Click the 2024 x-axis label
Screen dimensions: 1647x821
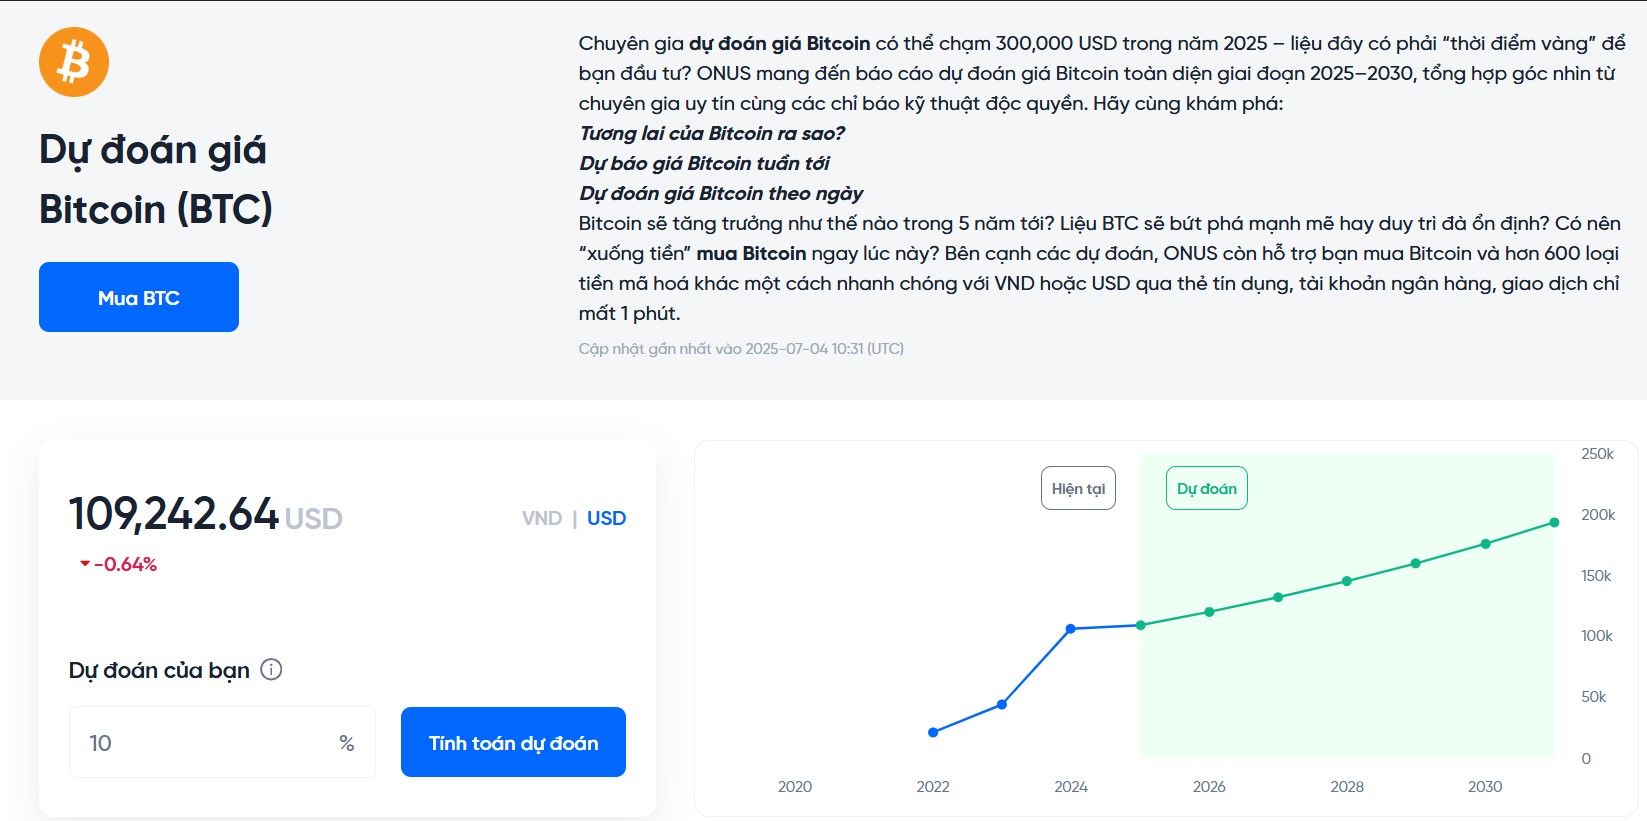click(1071, 786)
